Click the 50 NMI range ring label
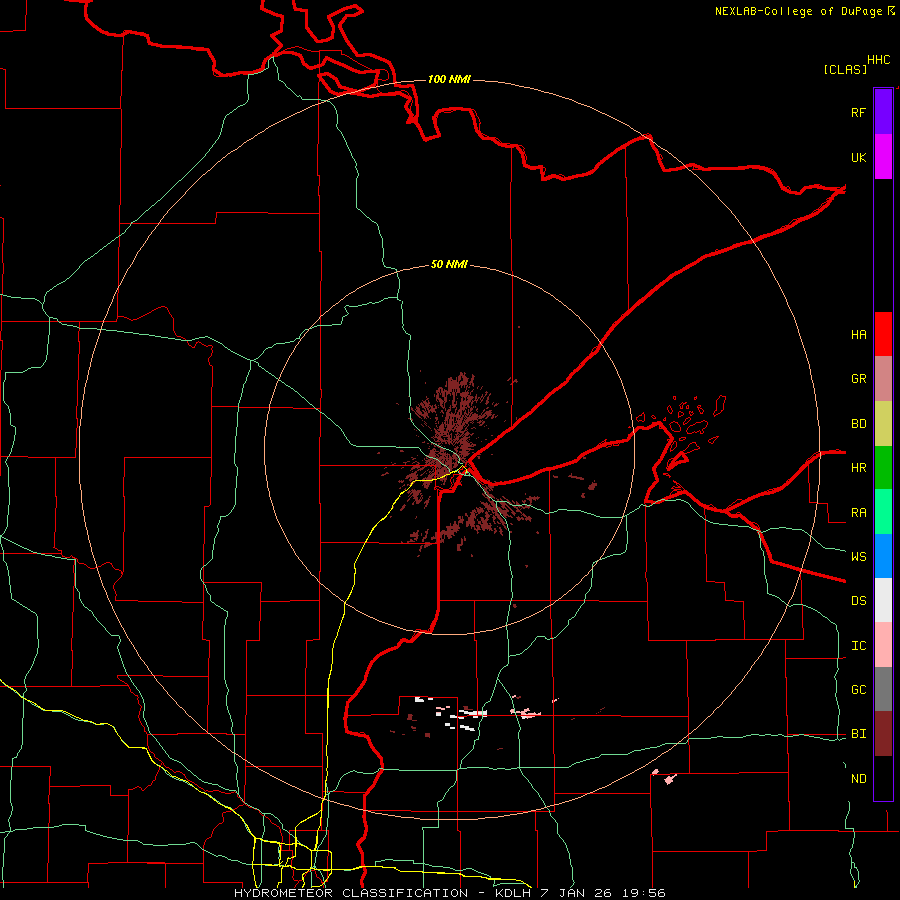 coord(449,265)
